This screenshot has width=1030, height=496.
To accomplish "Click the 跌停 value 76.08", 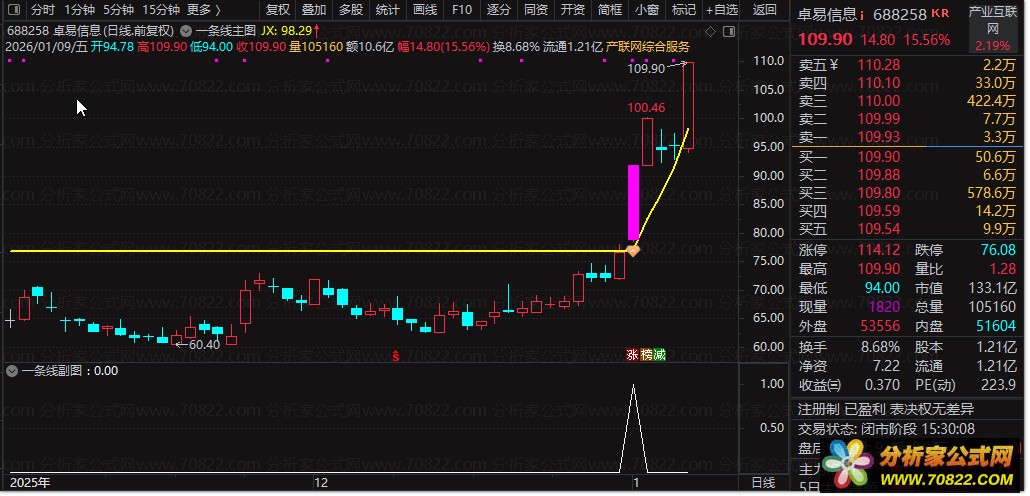I will (997, 250).
